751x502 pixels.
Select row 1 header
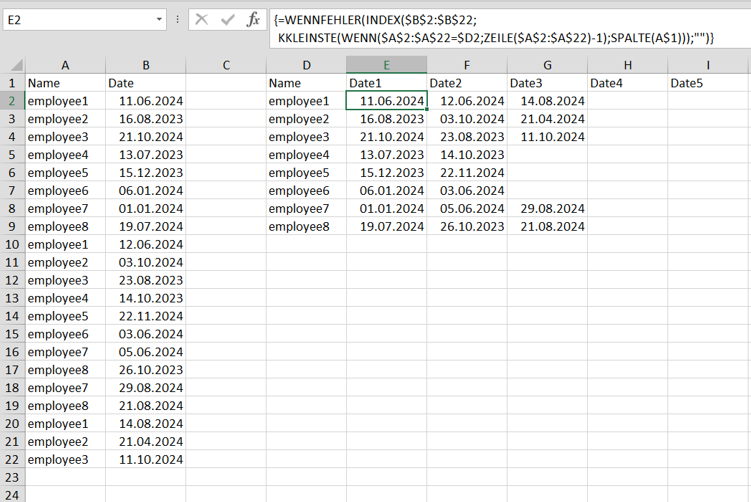(x=12, y=83)
